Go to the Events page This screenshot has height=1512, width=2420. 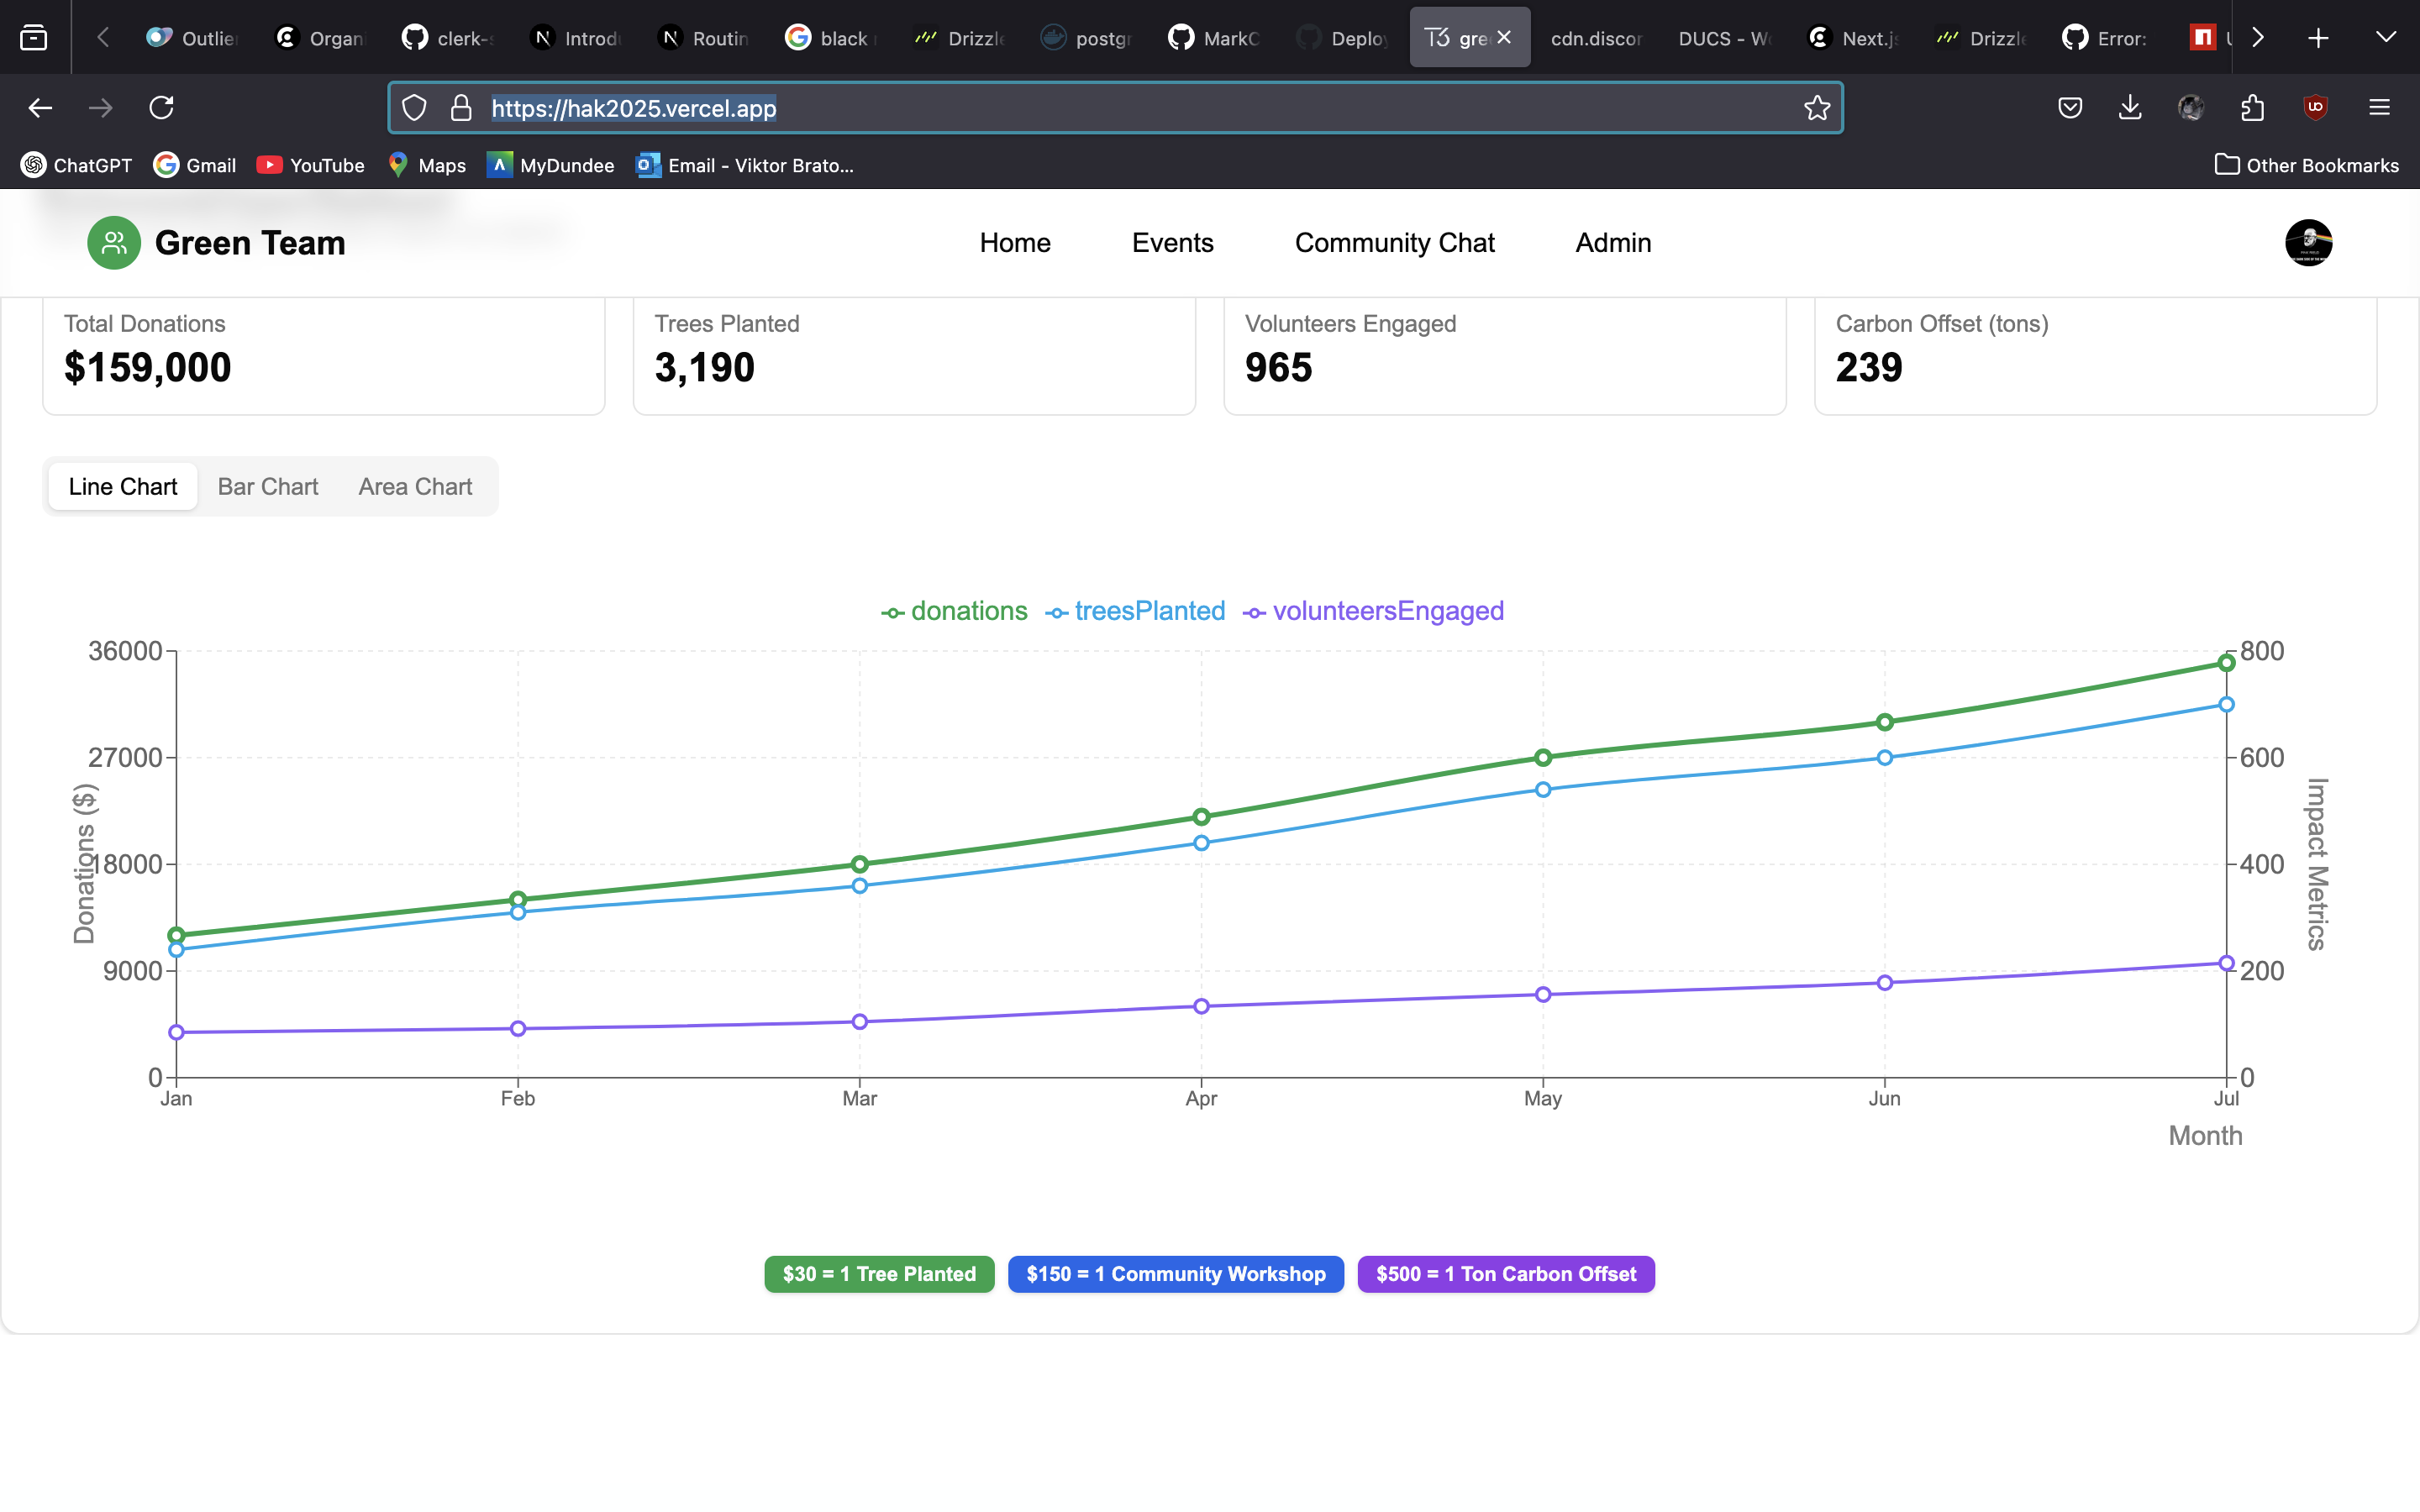1172,243
